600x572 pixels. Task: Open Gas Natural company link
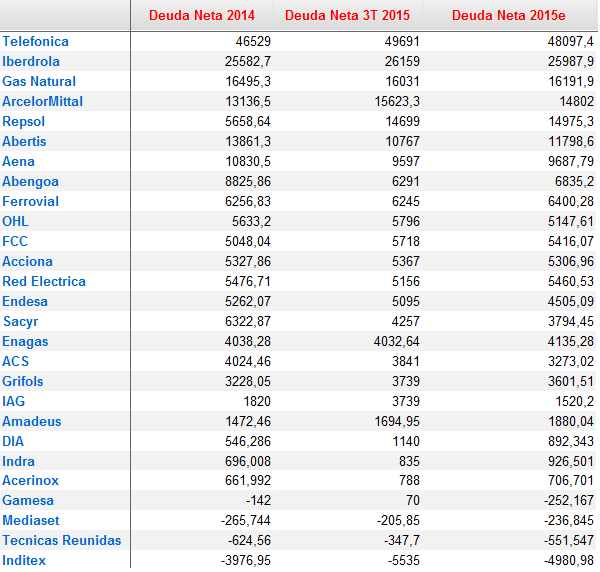[x=39, y=82]
